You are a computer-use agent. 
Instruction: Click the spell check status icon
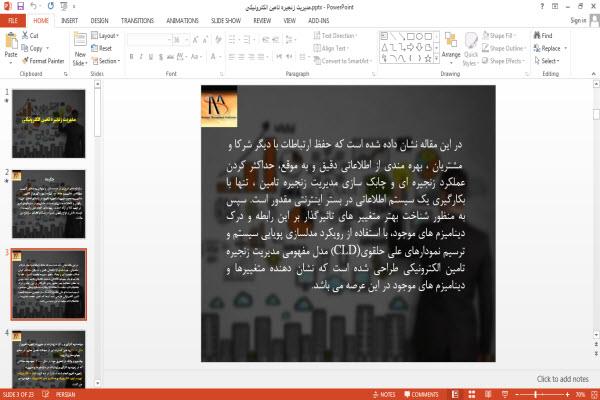pos(45,394)
